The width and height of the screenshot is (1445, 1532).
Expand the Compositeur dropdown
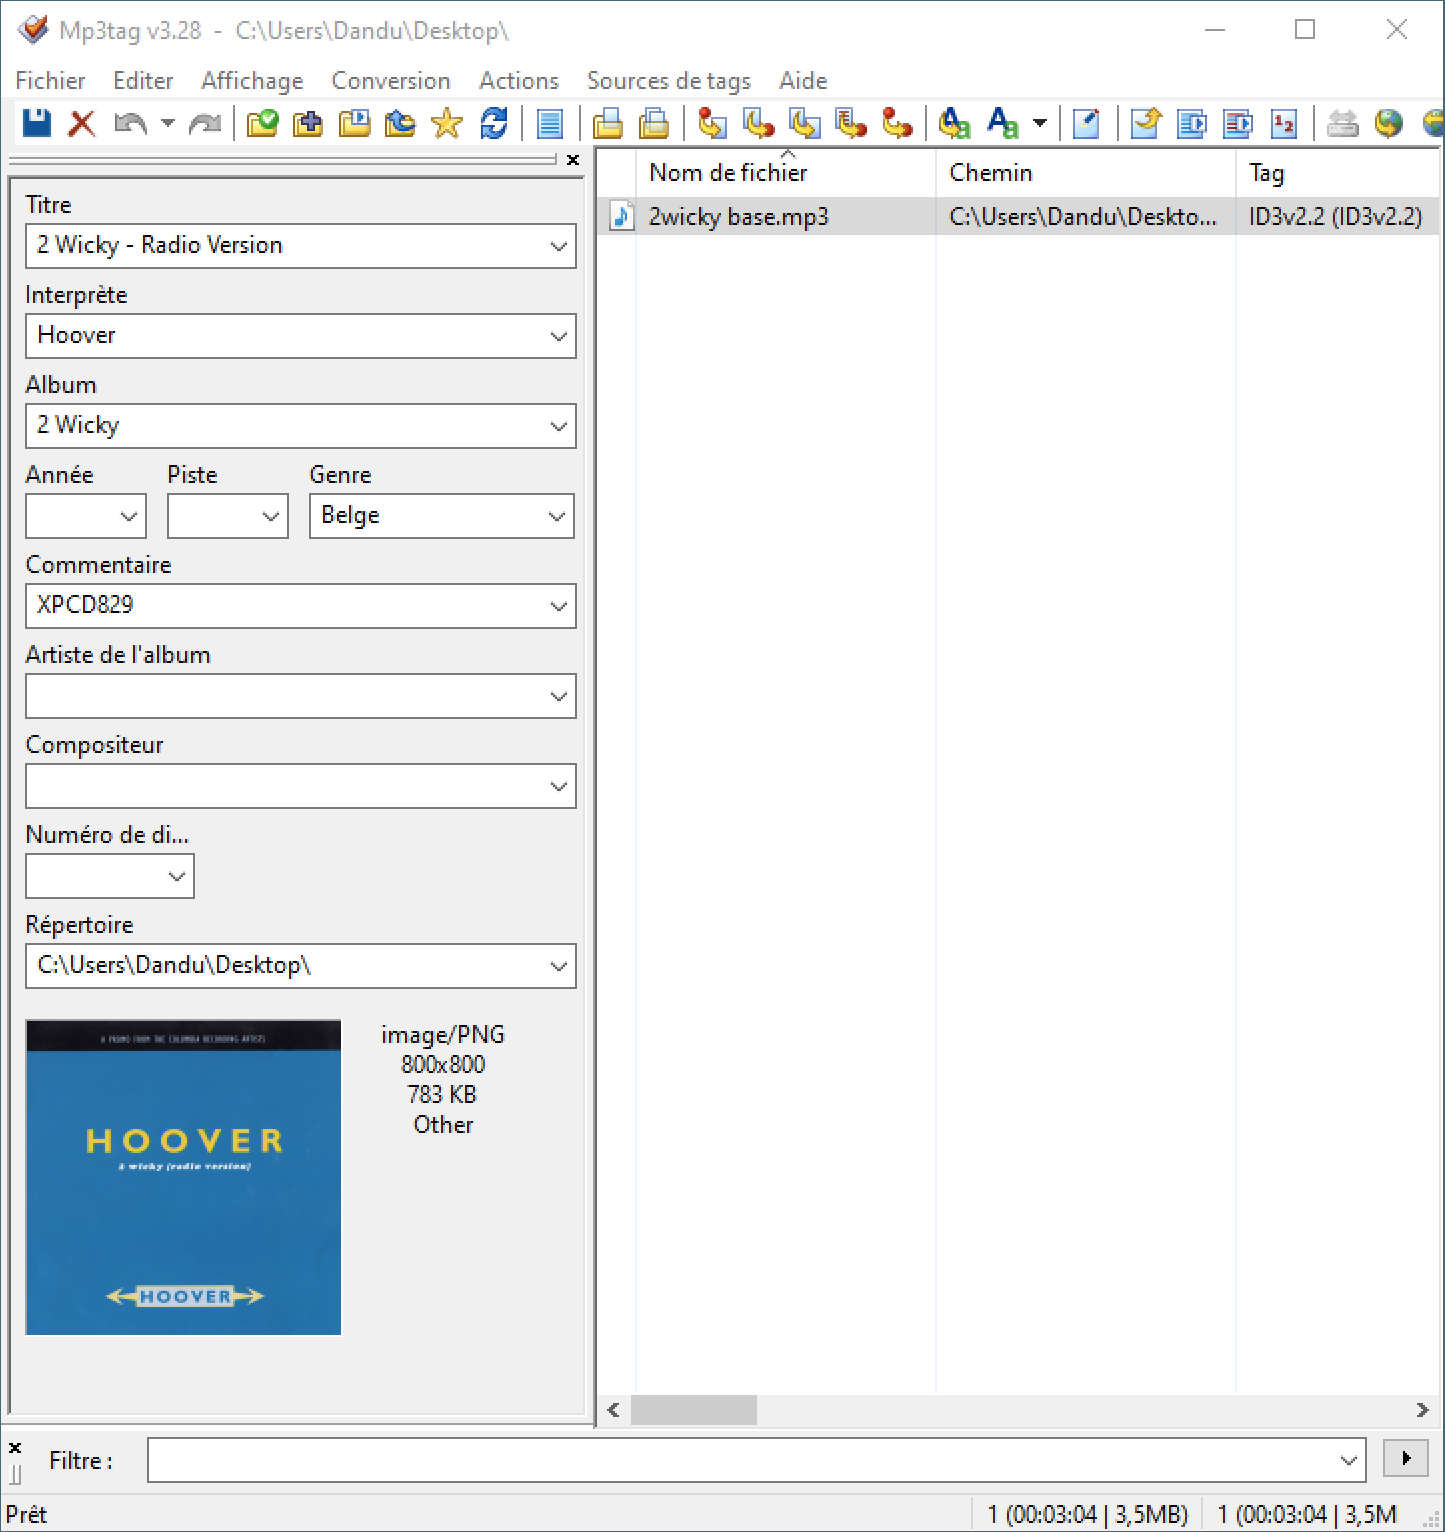click(558, 786)
